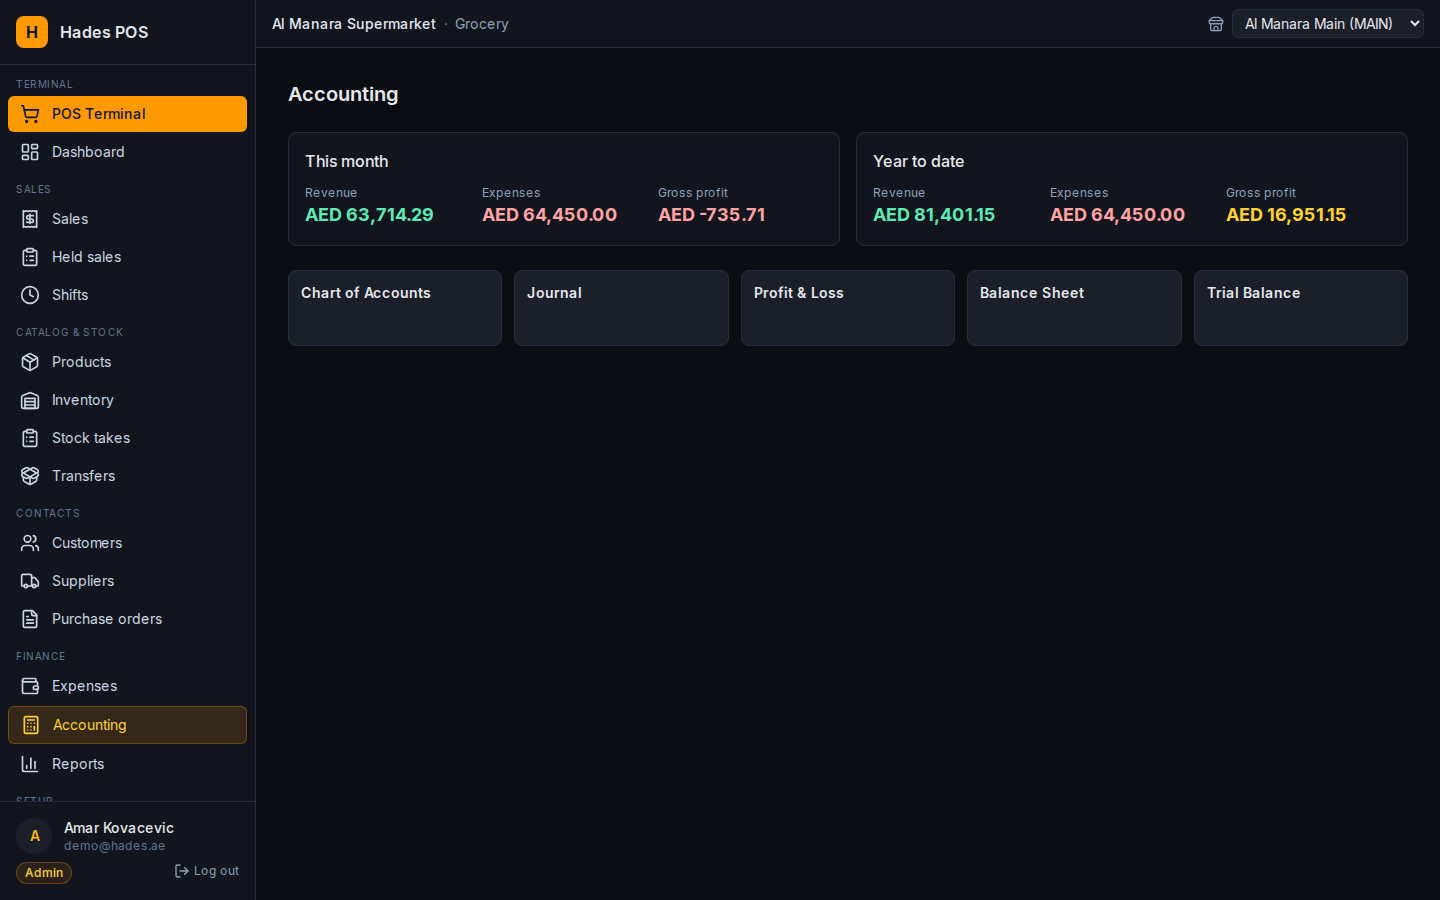Open Inventory from sidebar
The width and height of the screenshot is (1440, 900).
(127, 400)
